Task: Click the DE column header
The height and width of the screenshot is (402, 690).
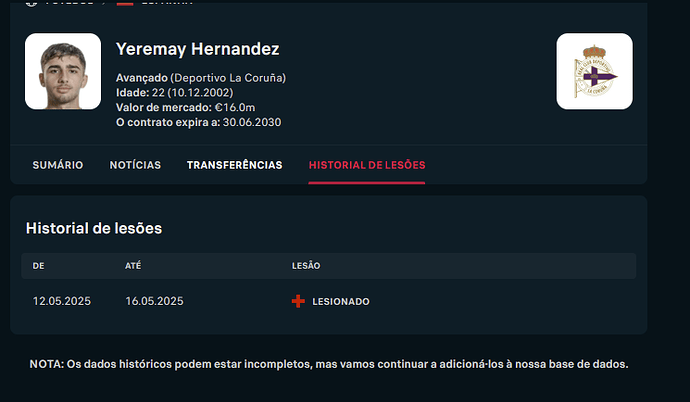Action: (39, 266)
